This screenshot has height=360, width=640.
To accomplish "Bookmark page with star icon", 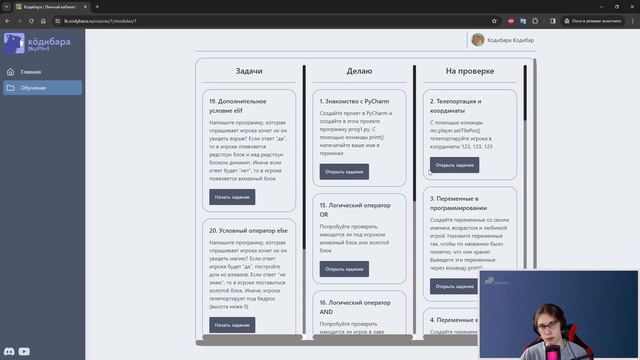I will point(494,21).
